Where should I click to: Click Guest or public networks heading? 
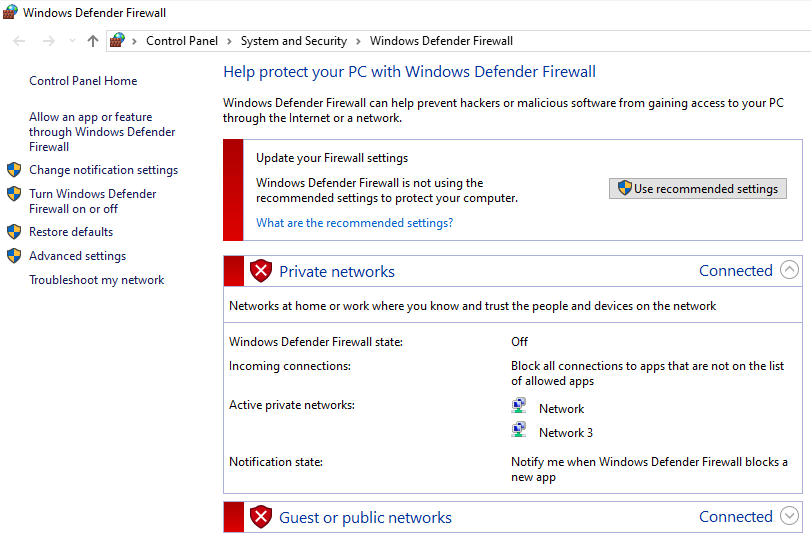click(x=365, y=517)
